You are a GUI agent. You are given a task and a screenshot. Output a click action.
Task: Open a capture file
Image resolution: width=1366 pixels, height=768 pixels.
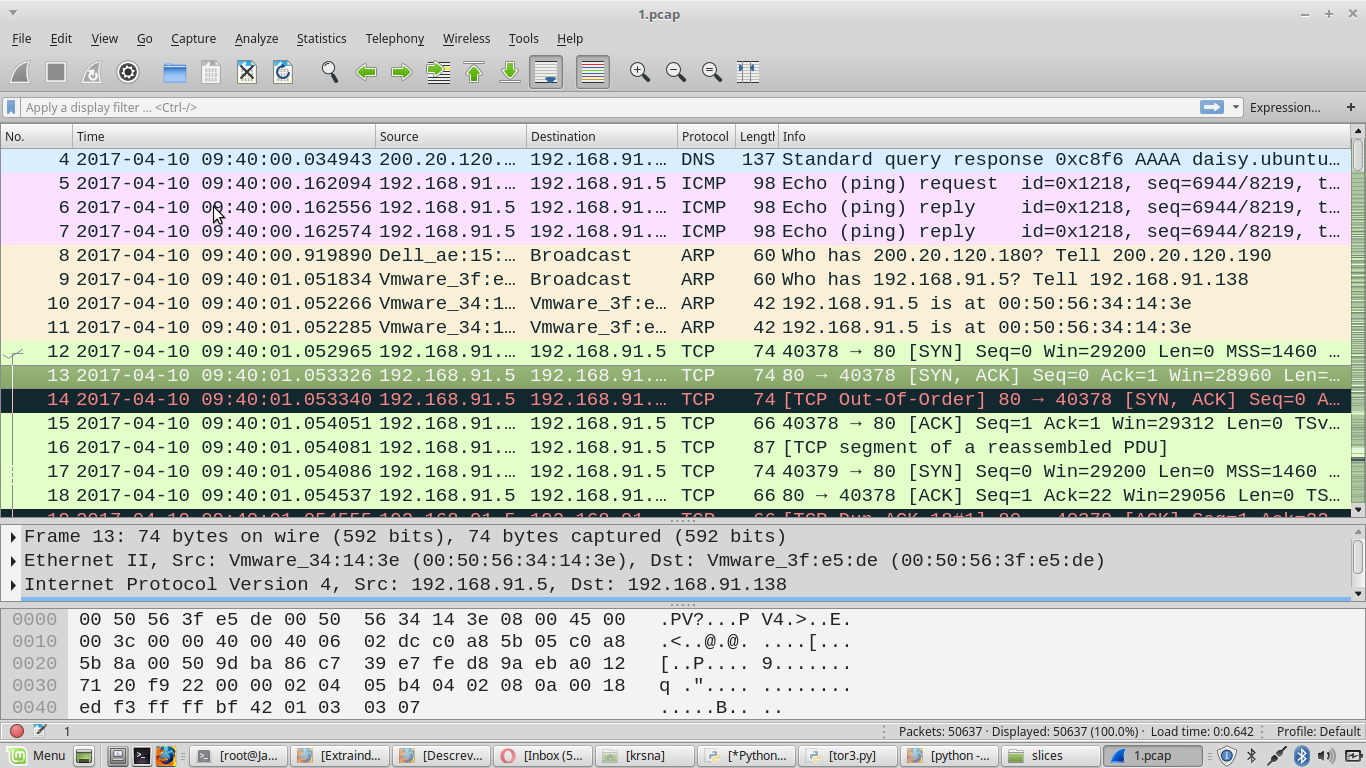coord(174,71)
